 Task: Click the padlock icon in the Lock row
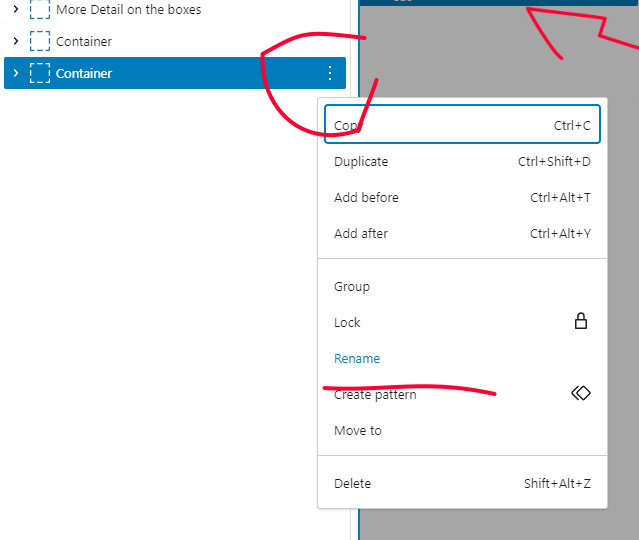[580, 322]
